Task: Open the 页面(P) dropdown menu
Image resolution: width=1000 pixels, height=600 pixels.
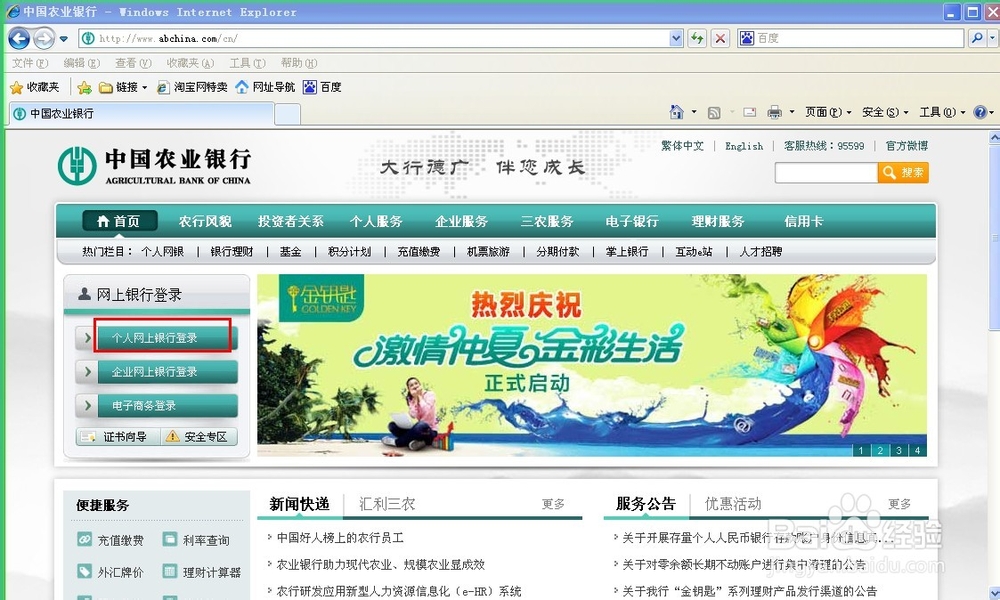Action: pyautogui.click(x=828, y=112)
